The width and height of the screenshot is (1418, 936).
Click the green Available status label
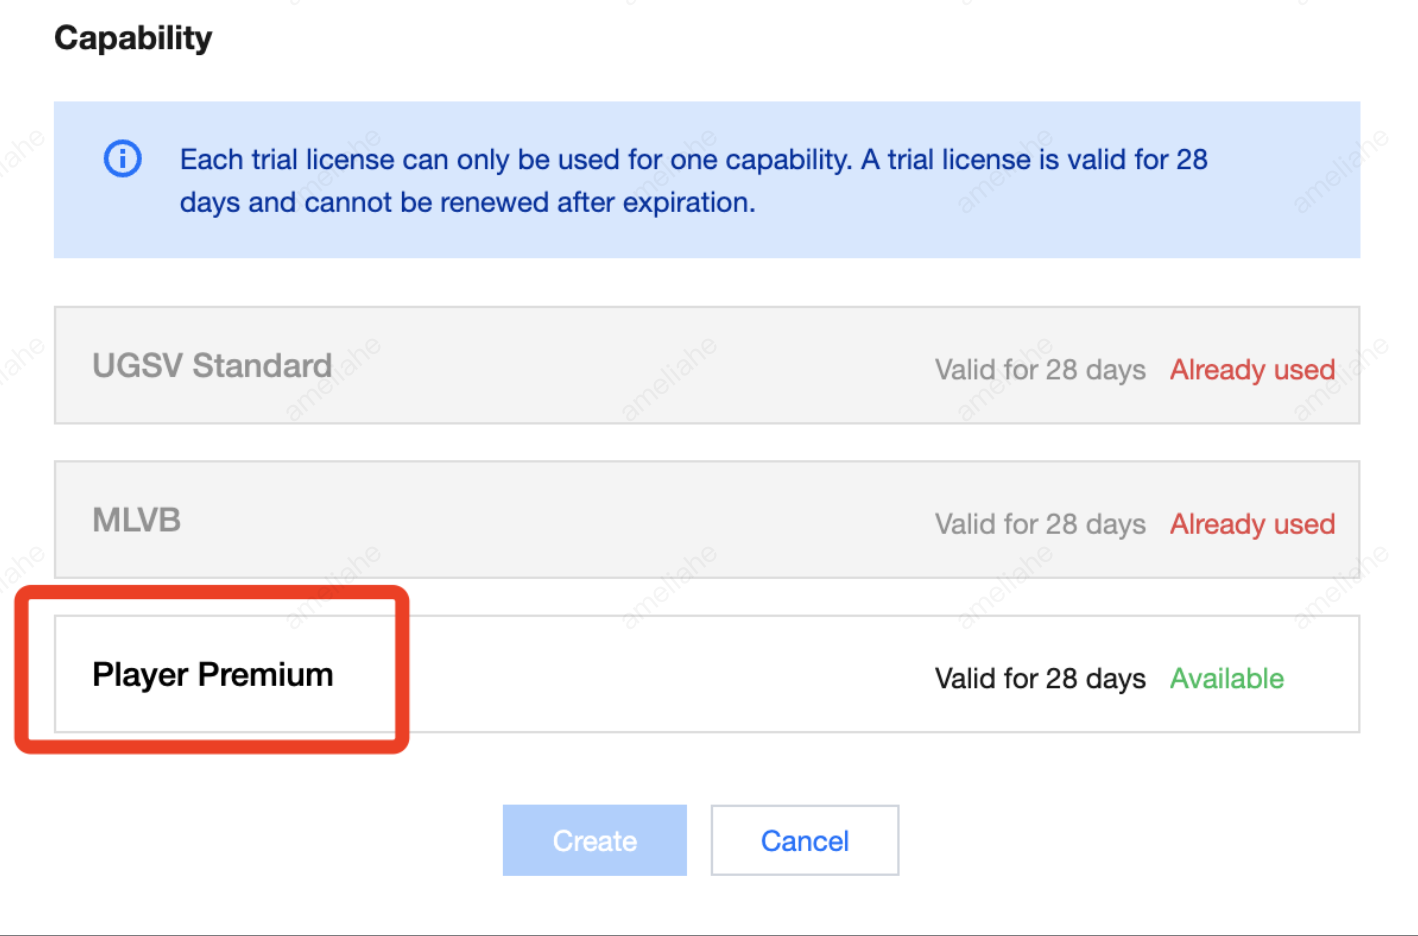coord(1227,679)
